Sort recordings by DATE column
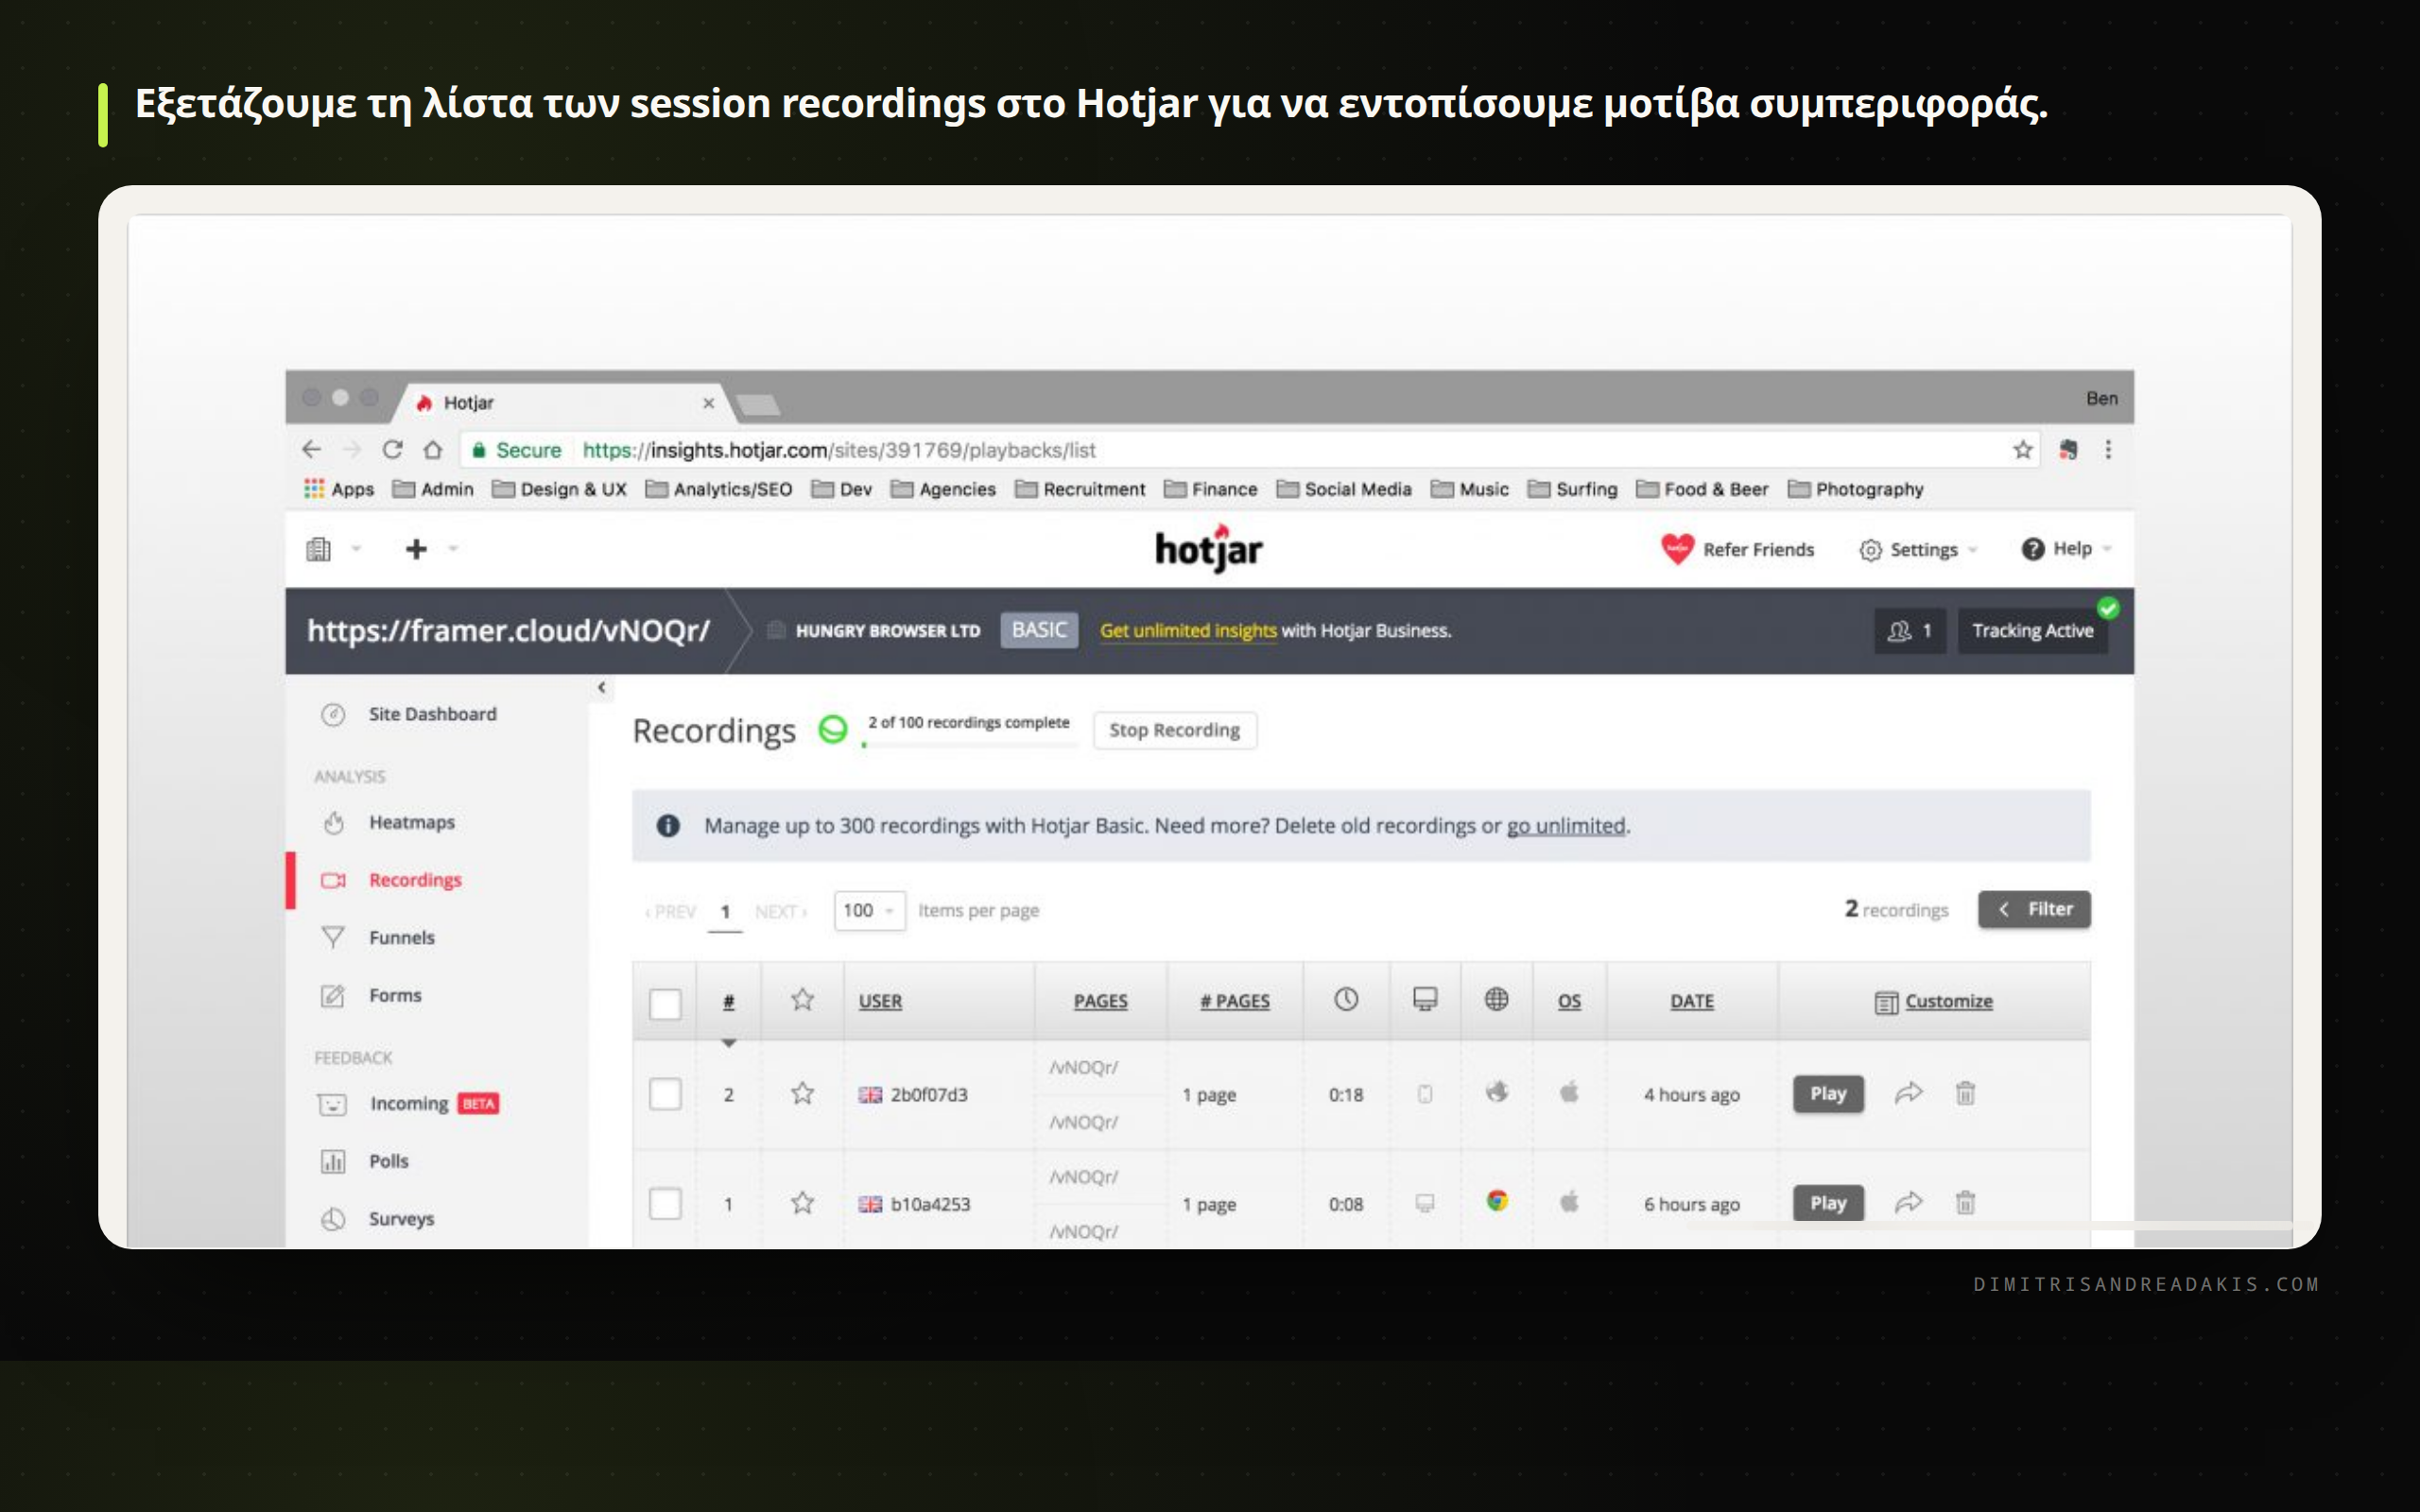The image size is (2420, 1512). click(x=1692, y=1001)
